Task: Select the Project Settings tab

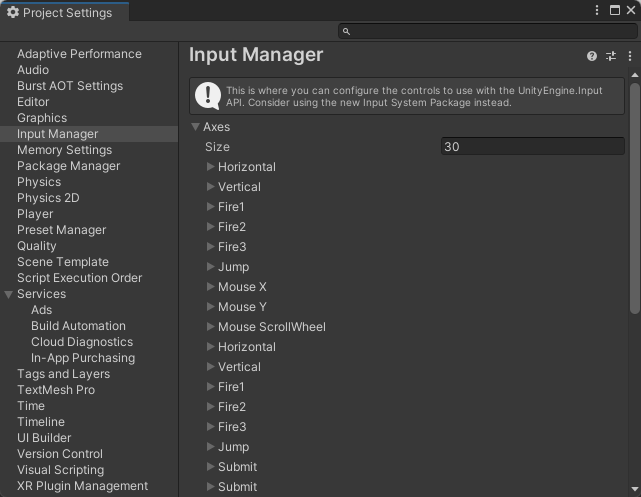Action: [65, 12]
